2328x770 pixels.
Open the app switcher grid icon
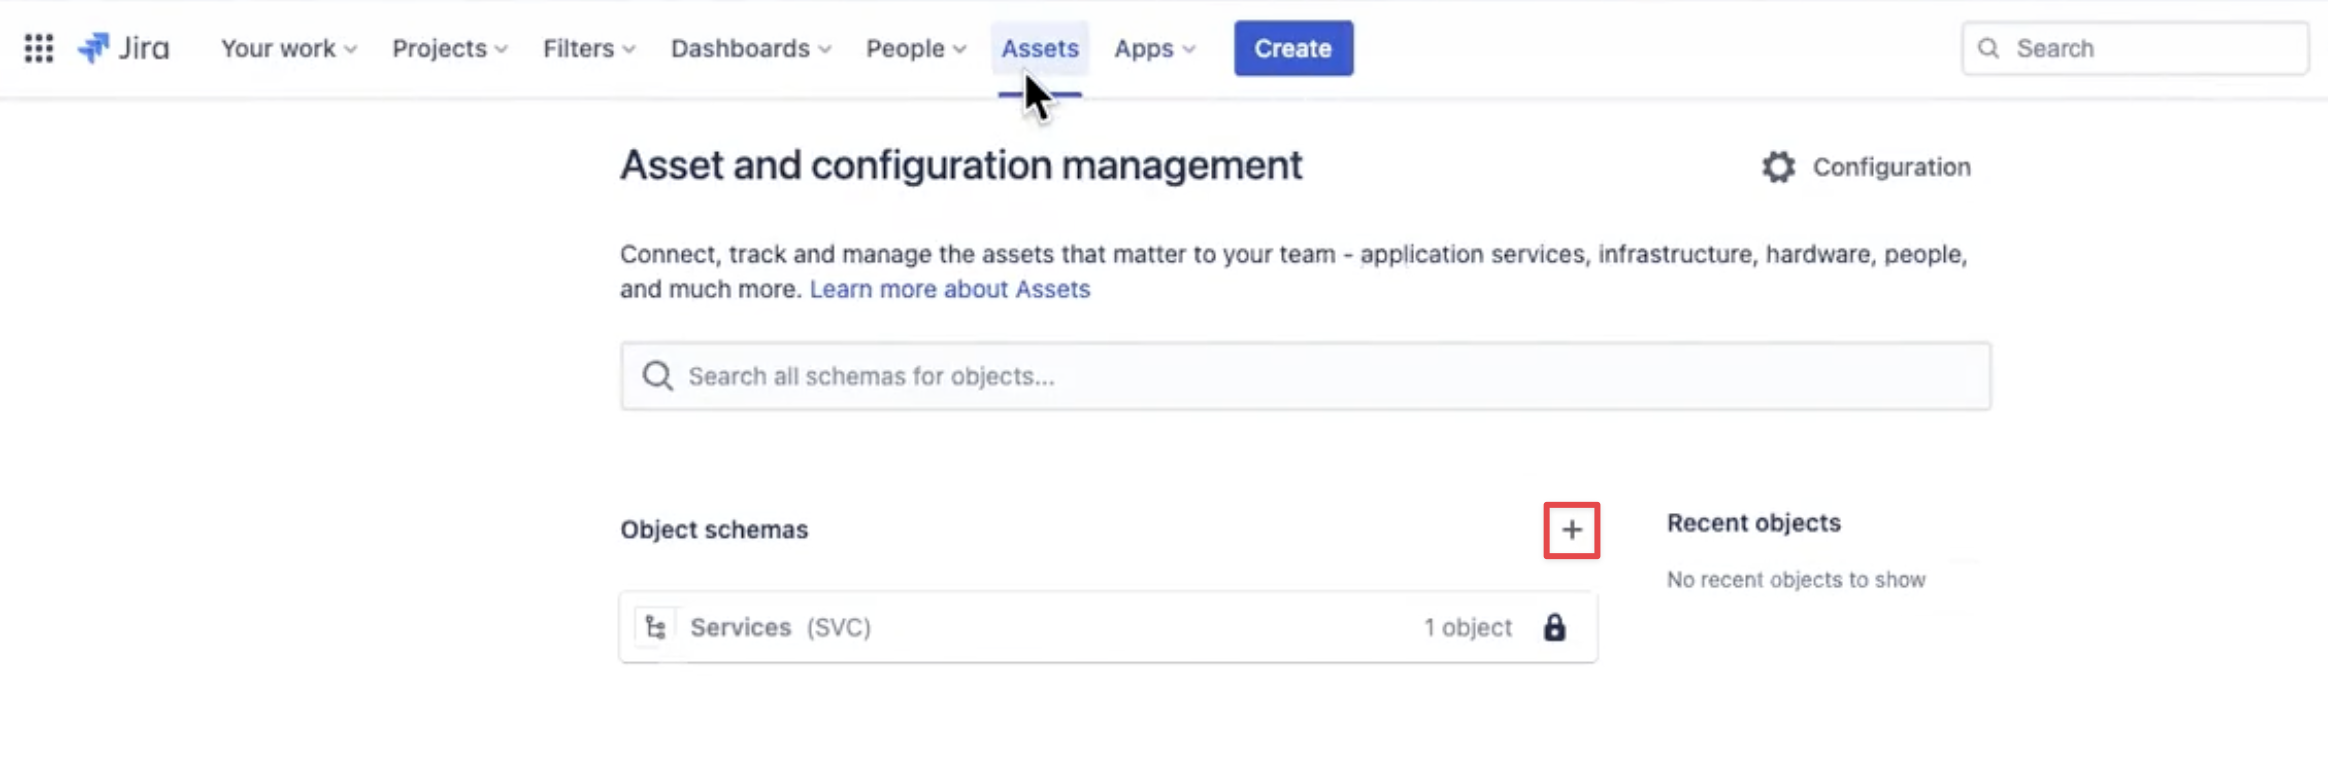point(38,48)
